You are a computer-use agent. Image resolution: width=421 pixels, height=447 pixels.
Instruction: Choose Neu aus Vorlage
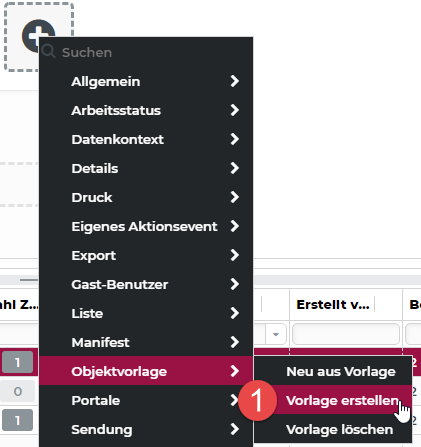pos(333,371)
